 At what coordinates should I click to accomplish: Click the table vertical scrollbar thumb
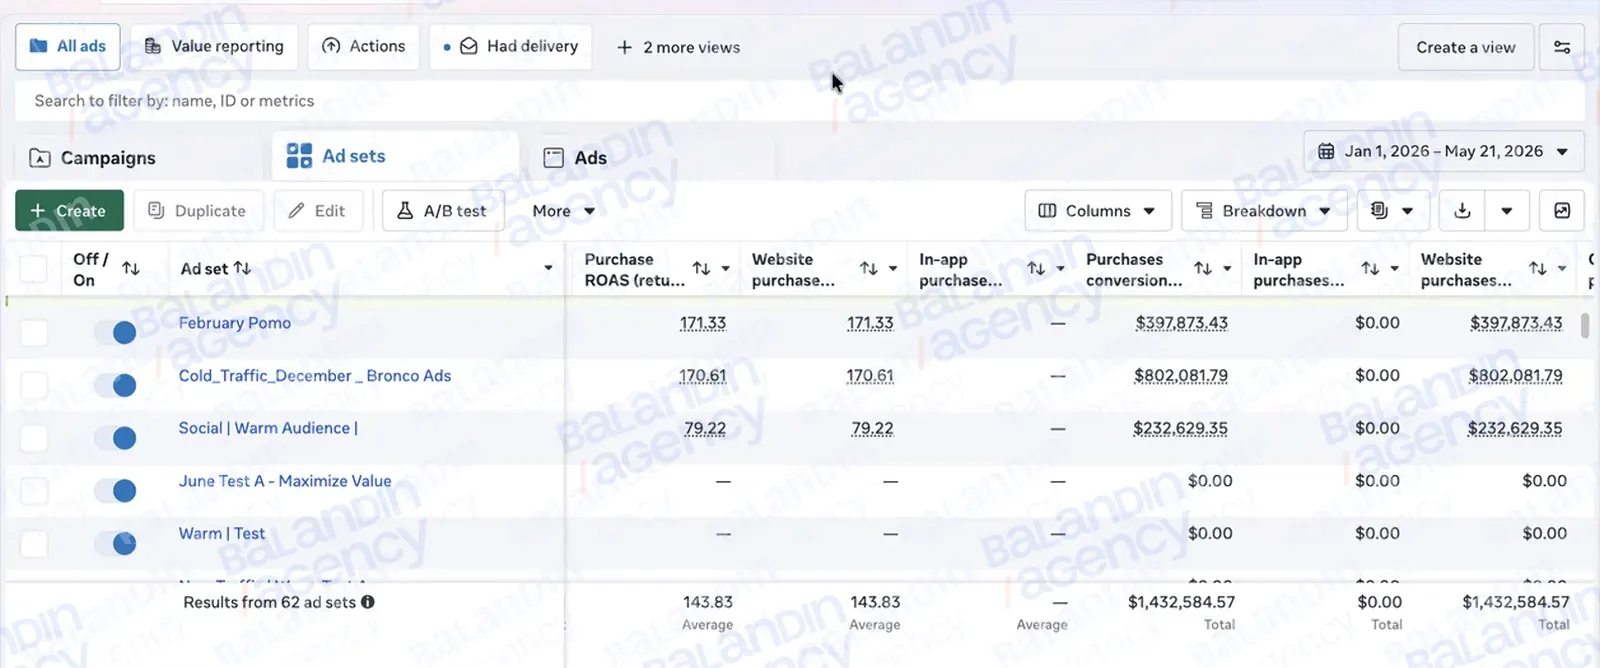1585,325
